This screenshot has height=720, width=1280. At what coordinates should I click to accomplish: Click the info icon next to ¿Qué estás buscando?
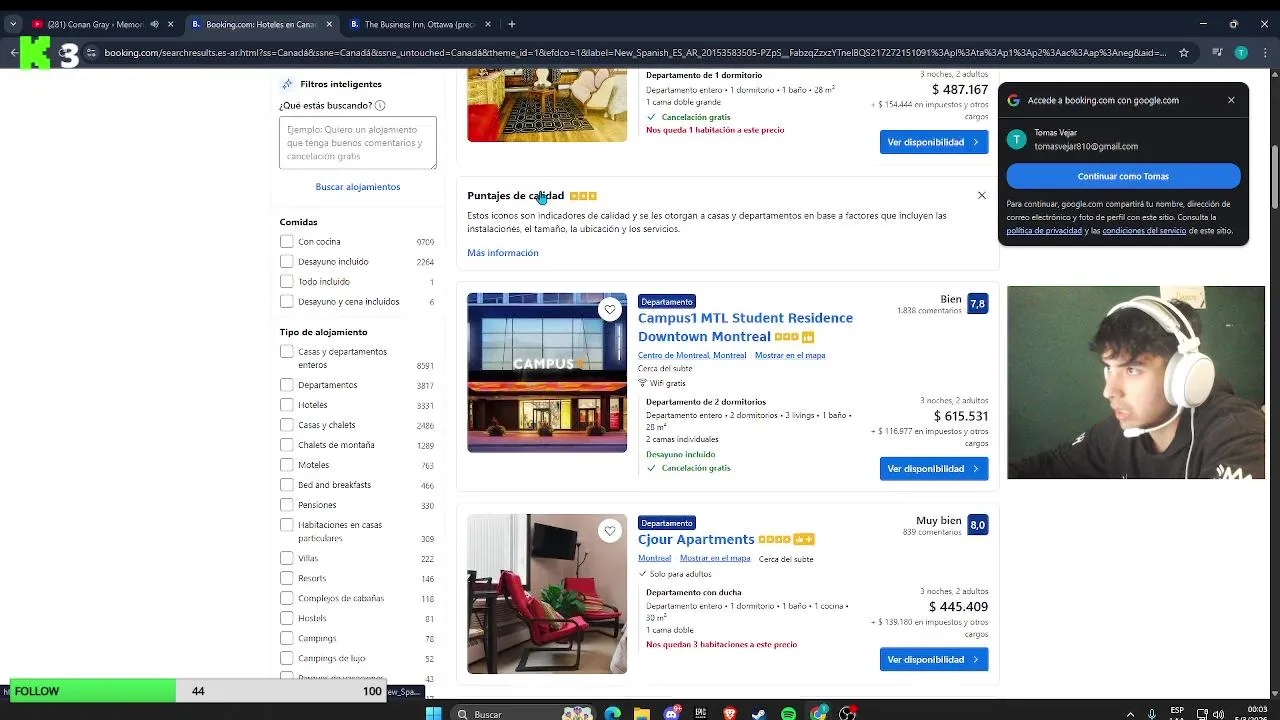380,105
